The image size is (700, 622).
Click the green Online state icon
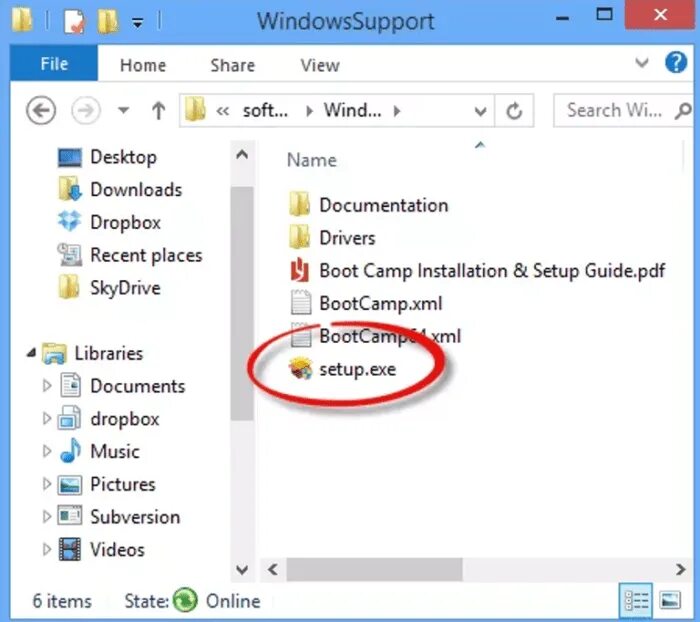(x=185, y=600)
